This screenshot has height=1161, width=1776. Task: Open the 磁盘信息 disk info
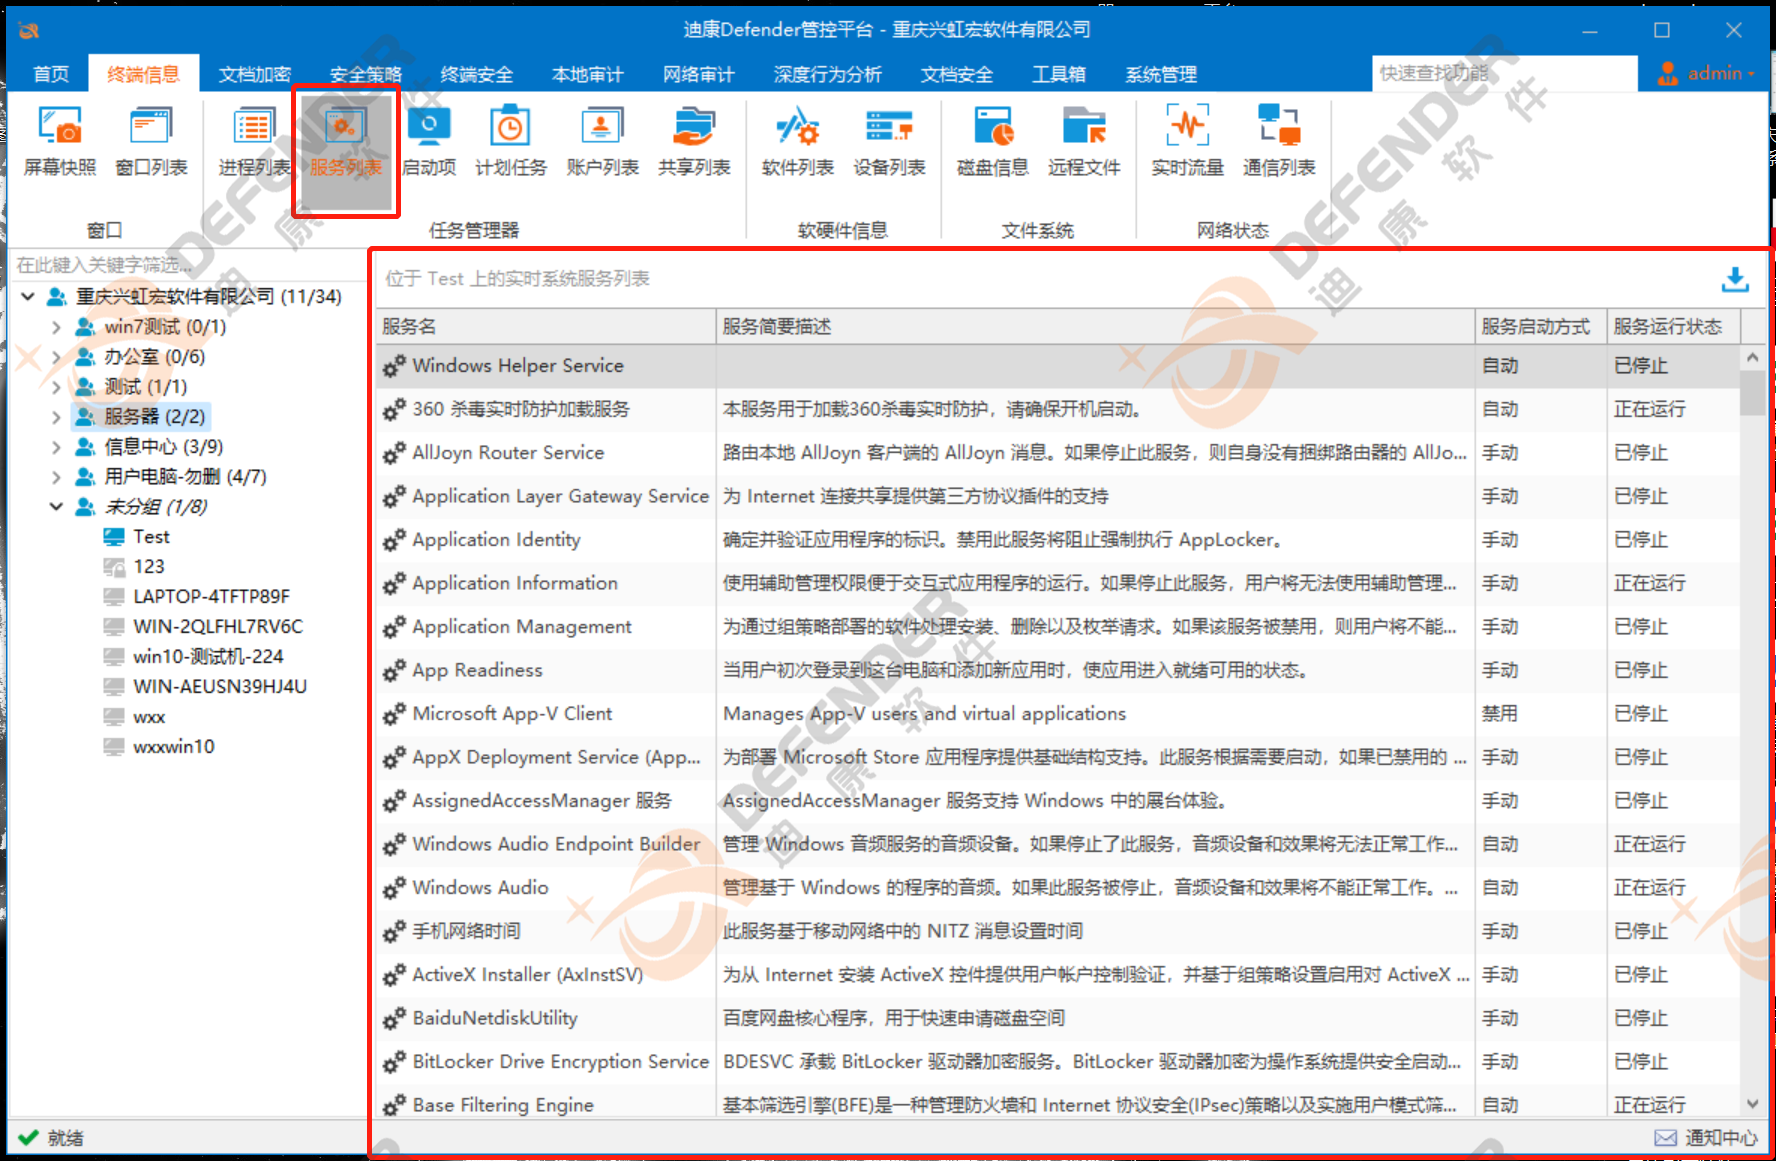point(992,141)
